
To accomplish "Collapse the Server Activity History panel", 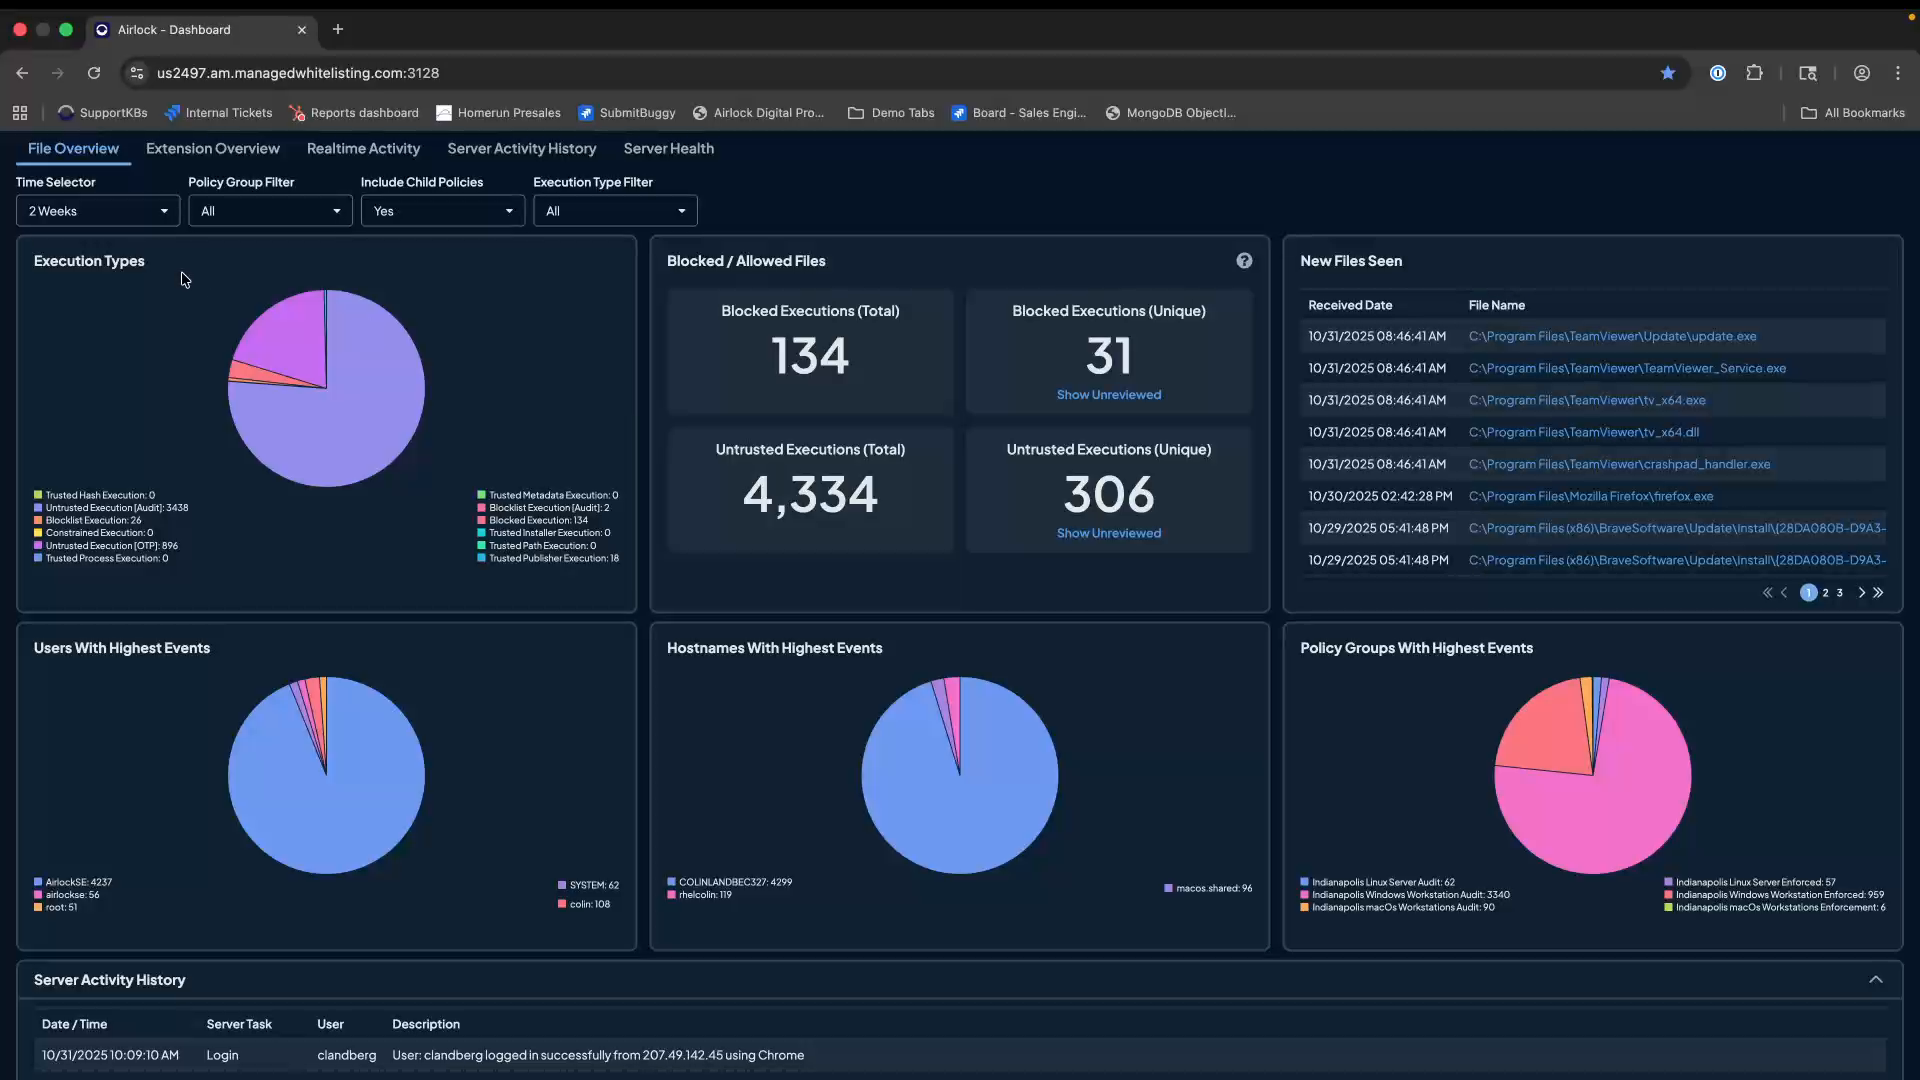I will point(1877,980).
